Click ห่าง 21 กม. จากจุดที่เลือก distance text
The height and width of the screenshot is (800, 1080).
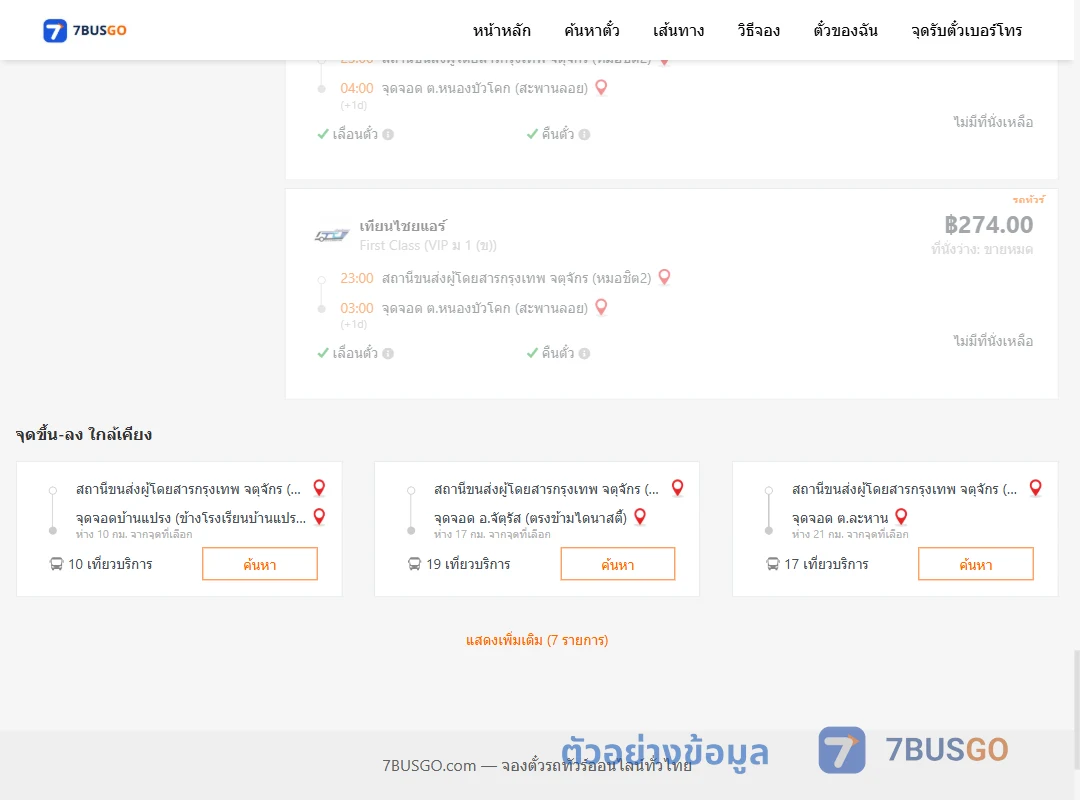click(x=850, y=534)
